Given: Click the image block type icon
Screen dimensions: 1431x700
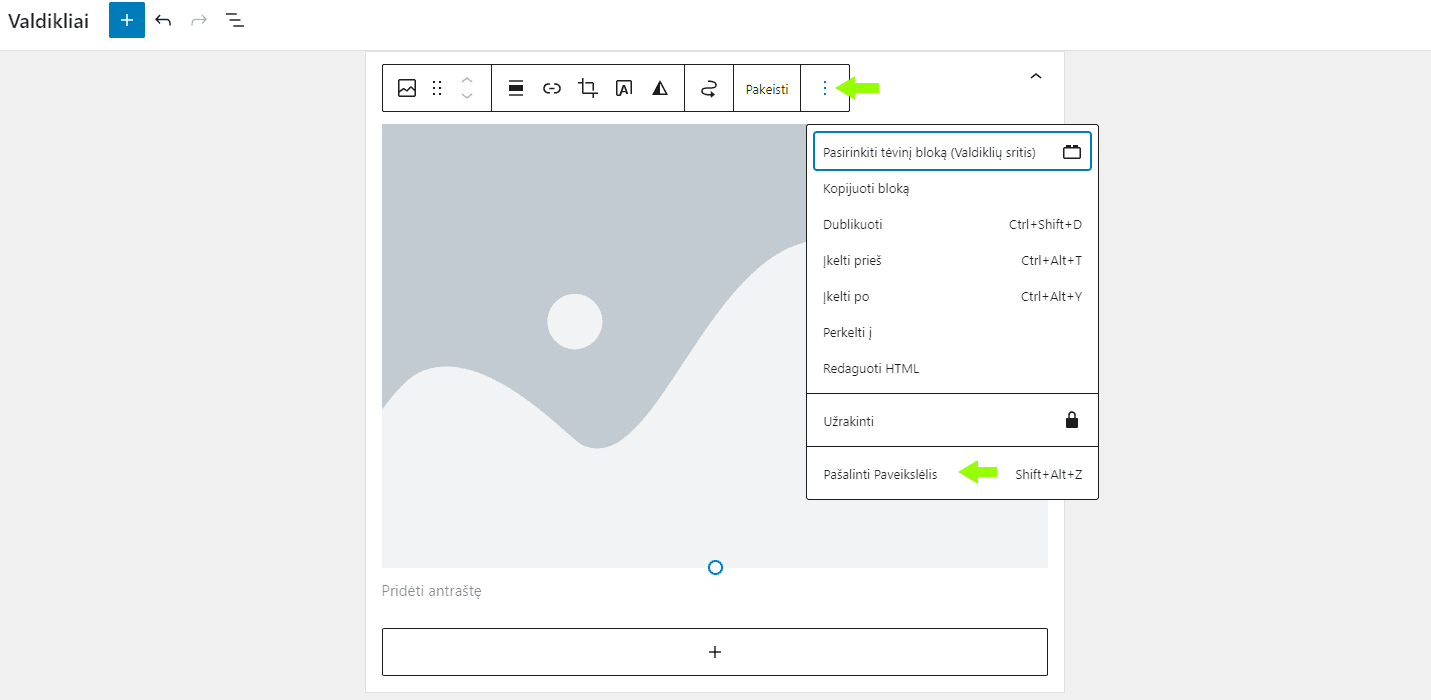Looking at the screenshot, I should tap(407, 88).
